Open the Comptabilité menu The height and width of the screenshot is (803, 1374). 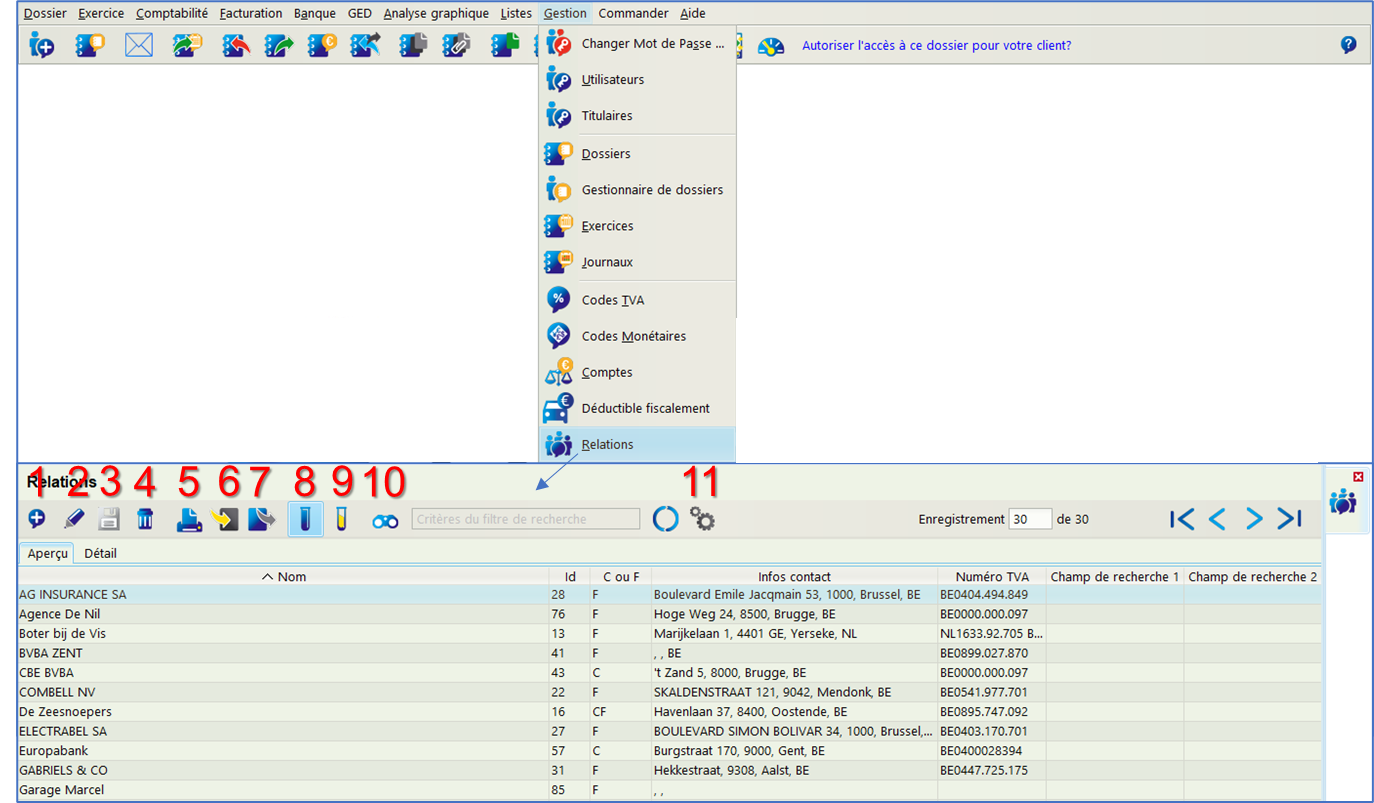(x=172, y=13)
